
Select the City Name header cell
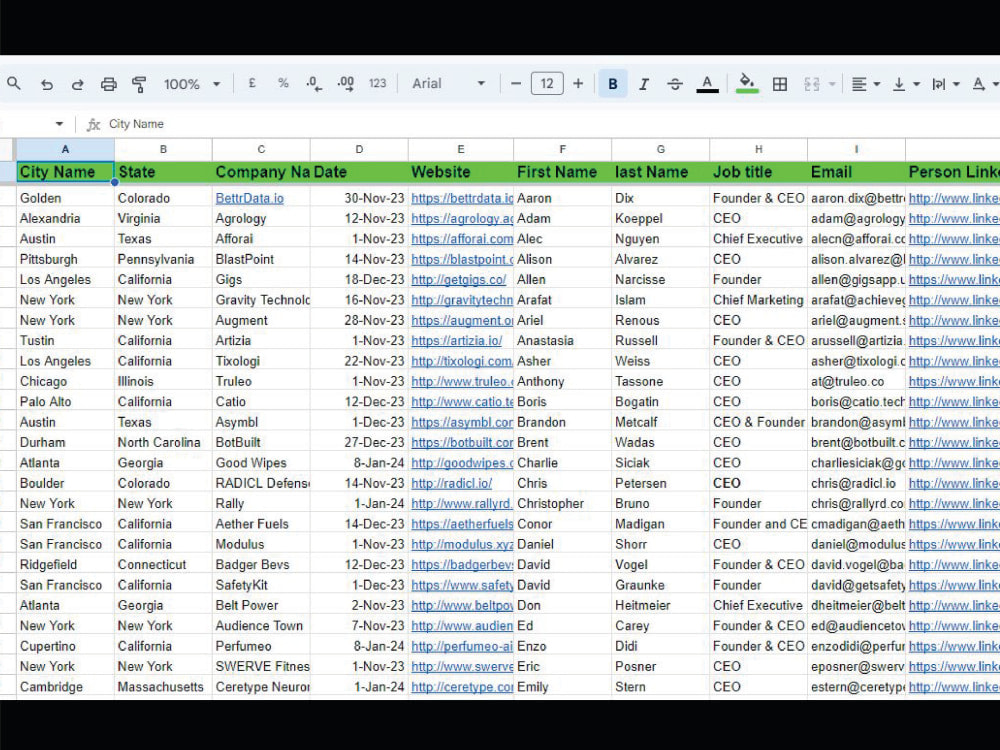[x=65, y=172]
